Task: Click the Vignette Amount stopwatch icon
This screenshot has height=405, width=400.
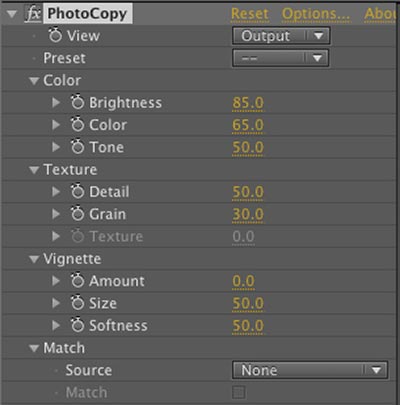Action: click(x=77, y=281)
